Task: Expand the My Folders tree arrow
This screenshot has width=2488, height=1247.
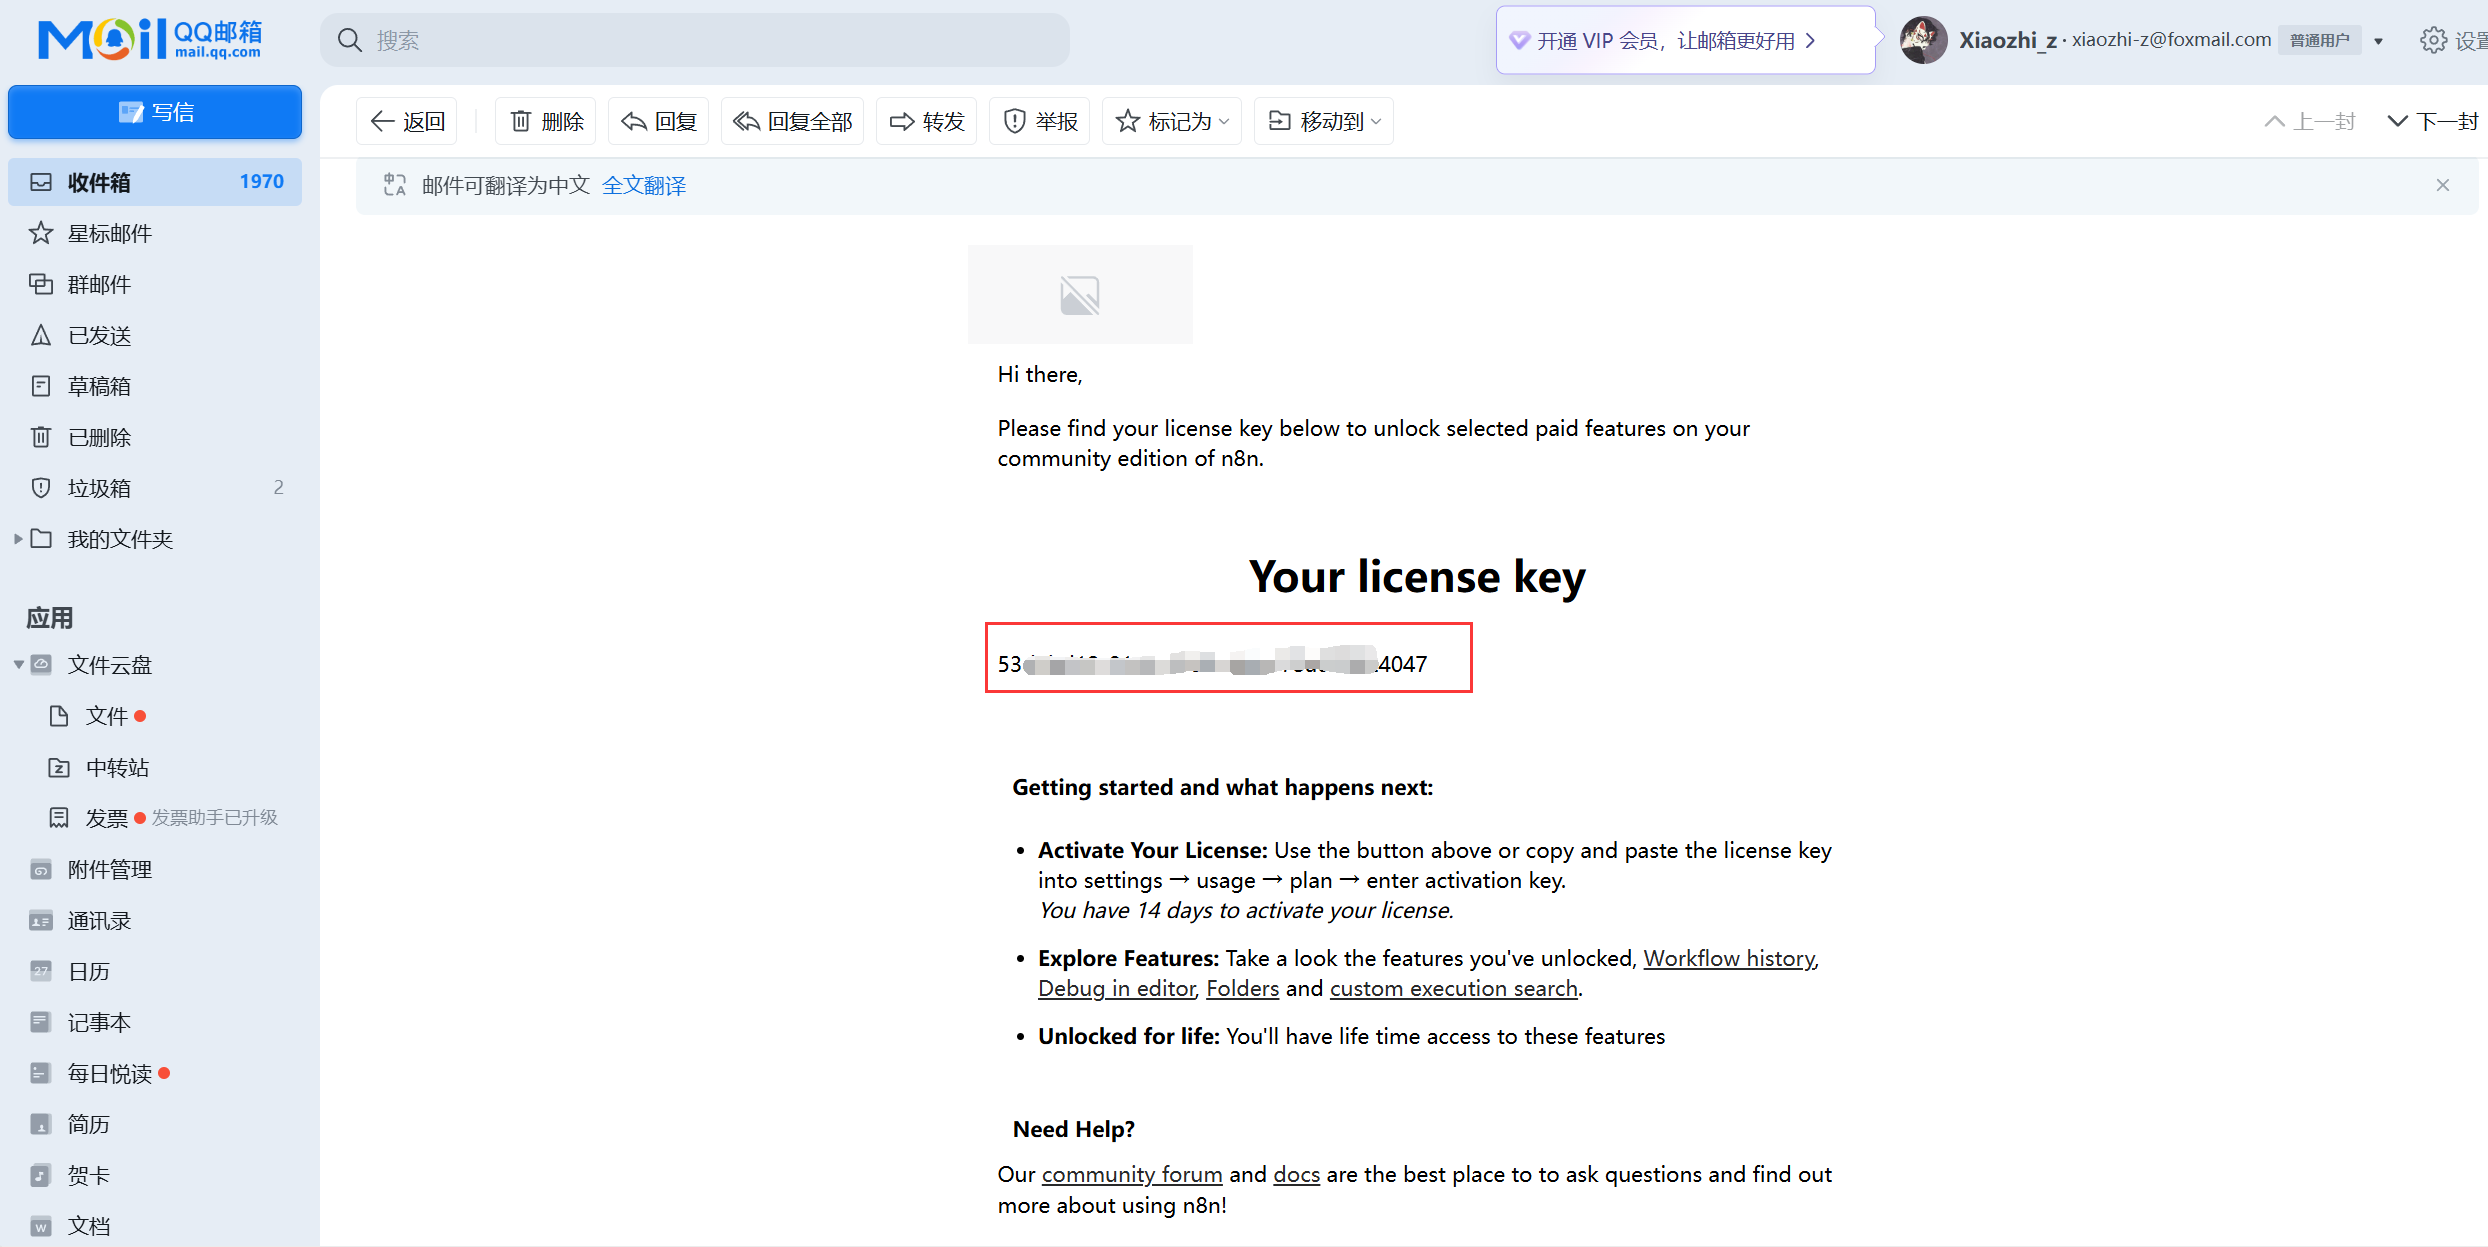Action: 18,539
